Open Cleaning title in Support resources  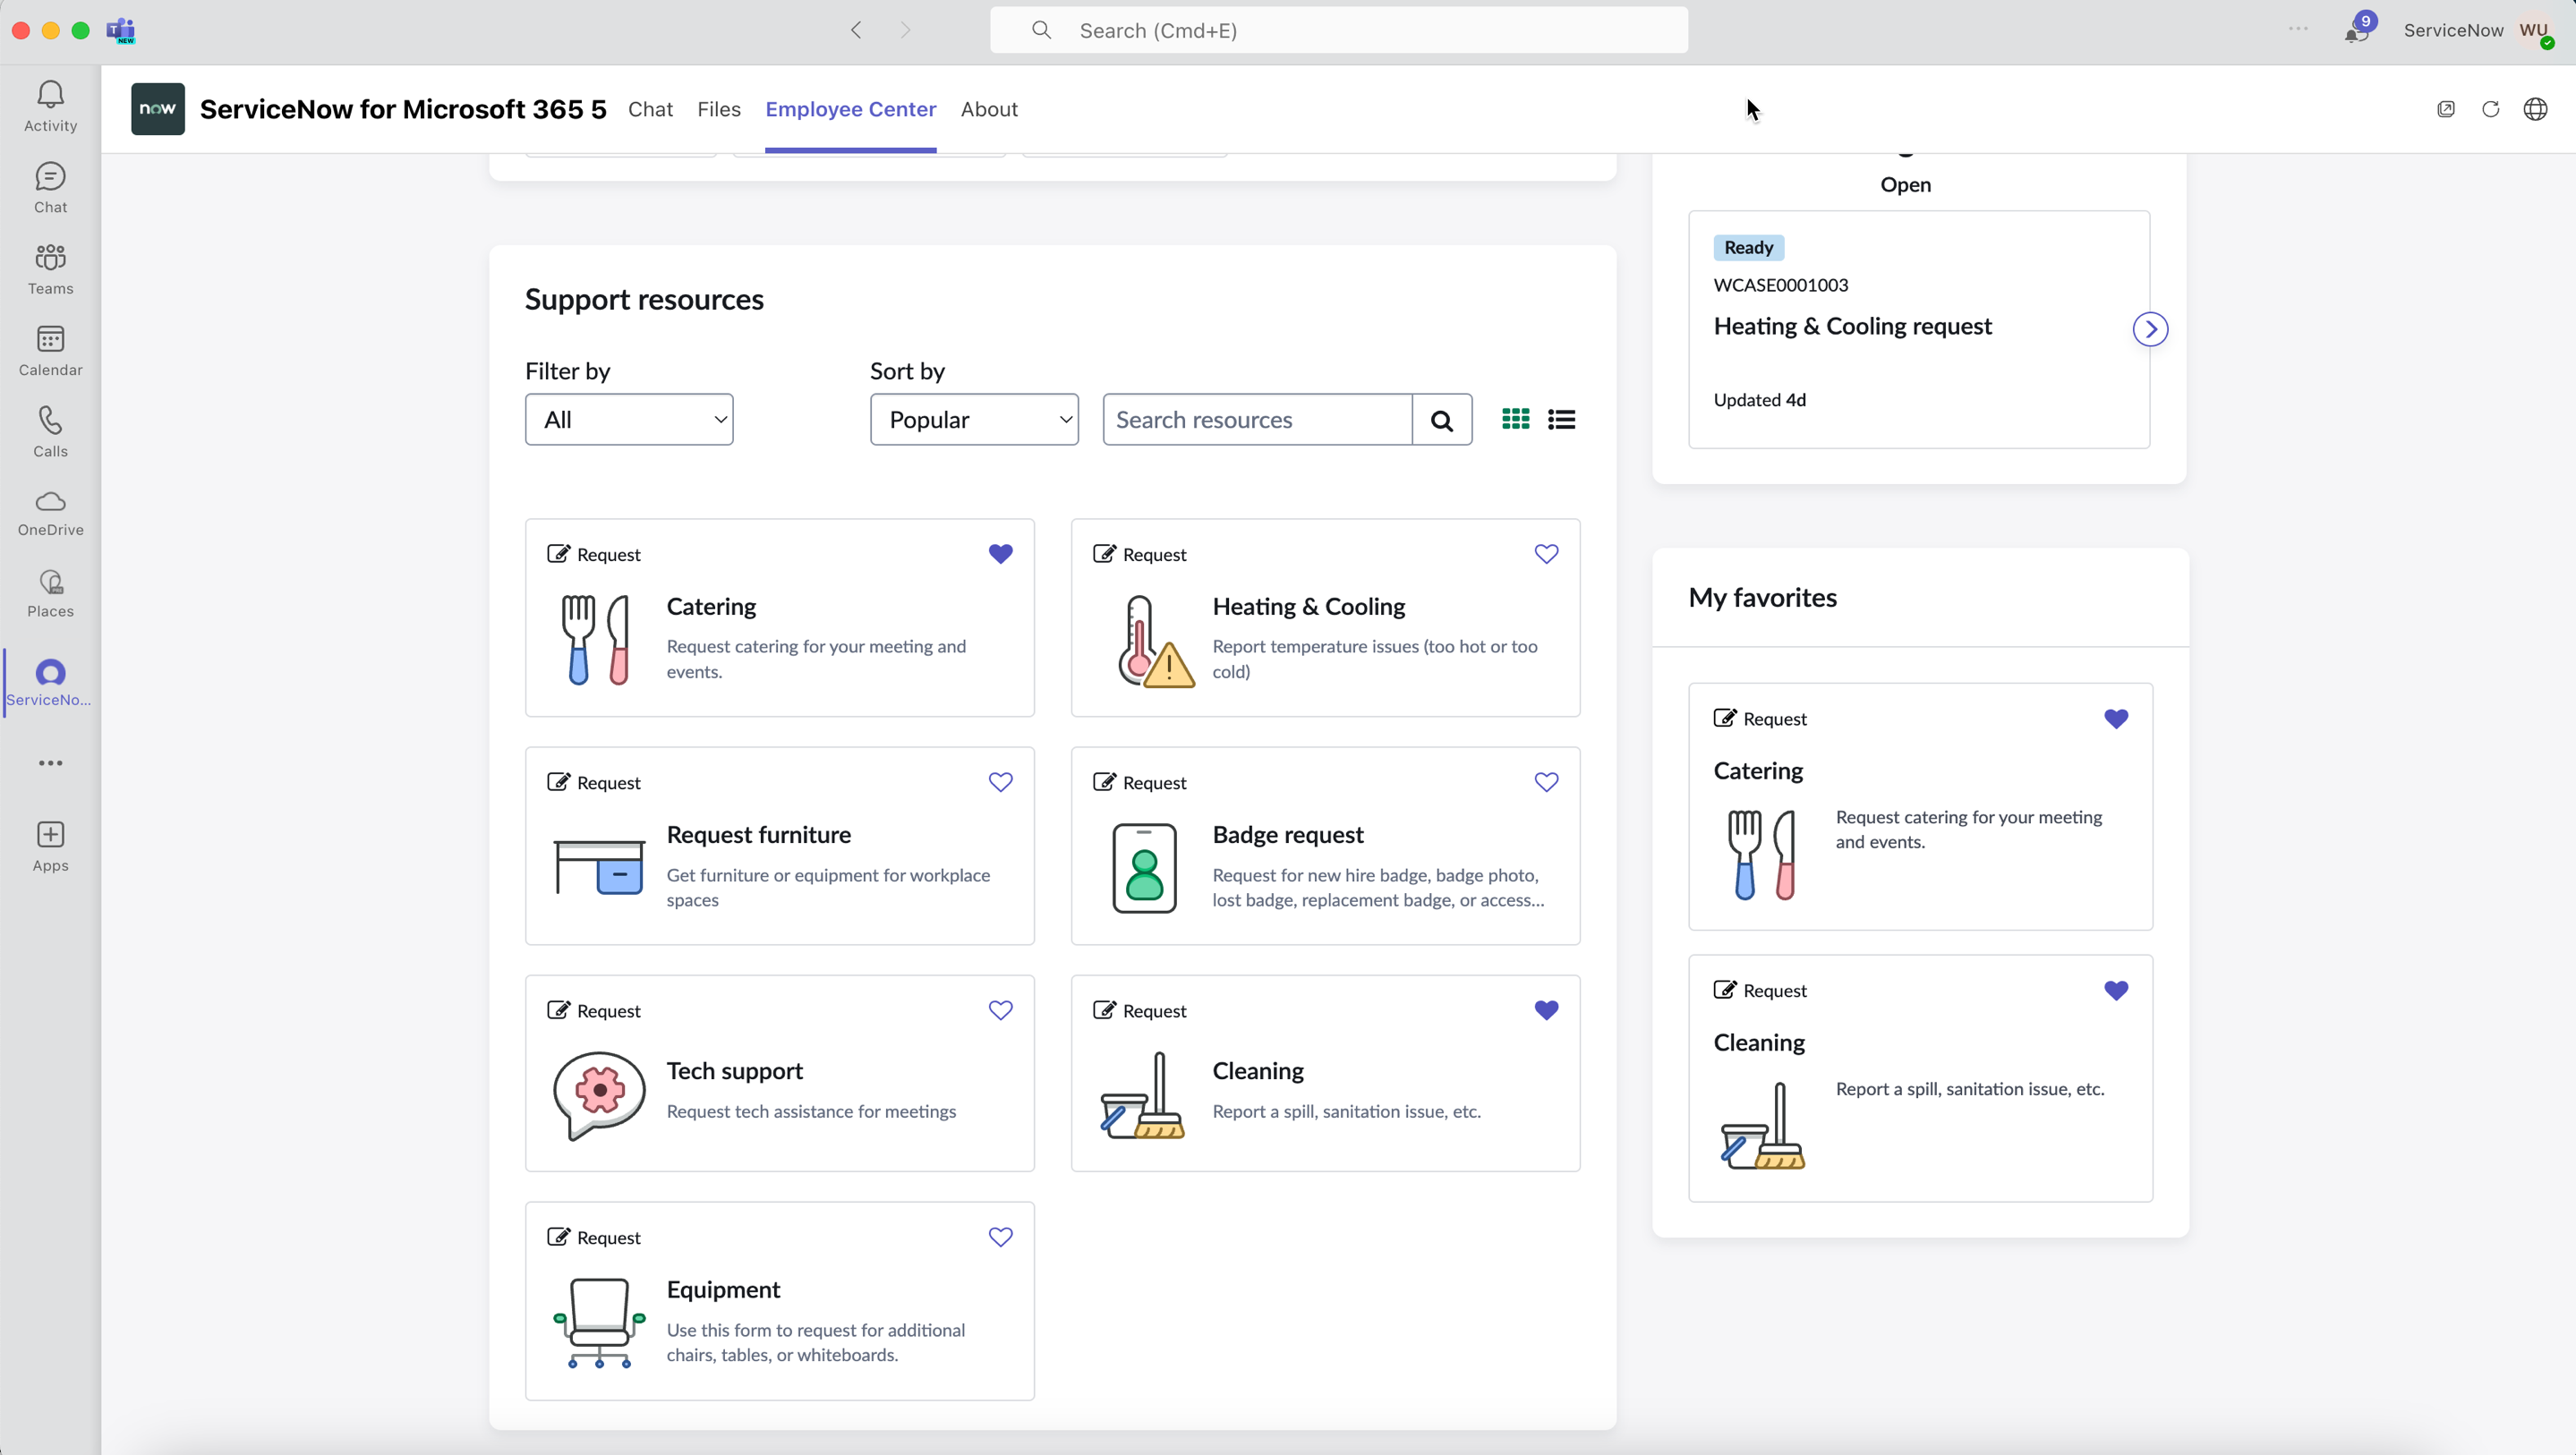click(x=1258, y=1071)
